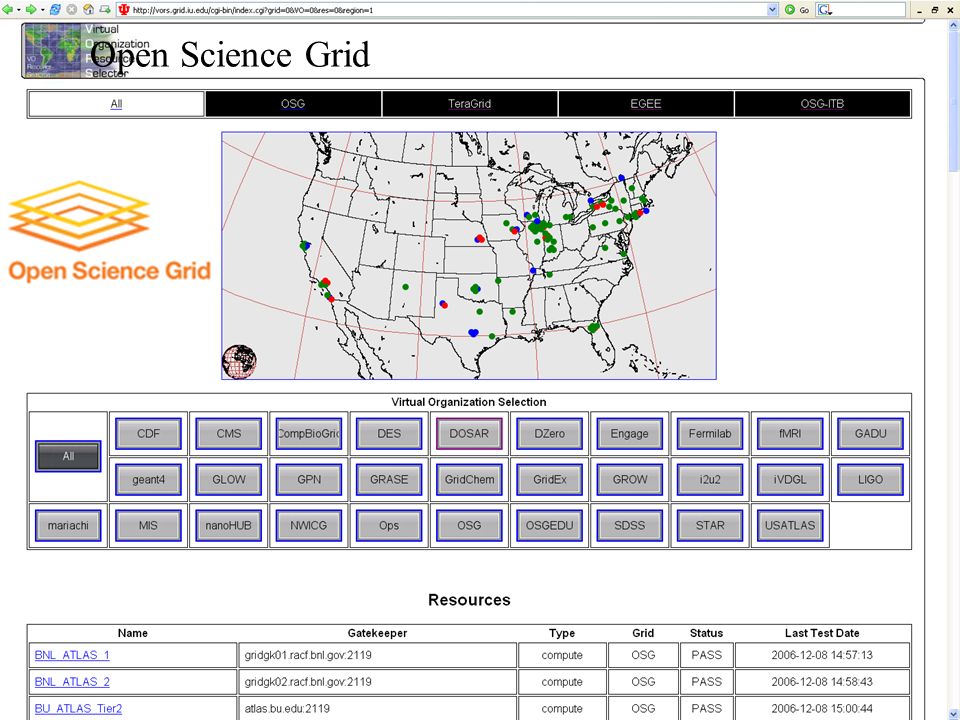The width and height of the screenshot is (960, 720).
Task: Select the Engage VO button
Action: tap(629, 433)
